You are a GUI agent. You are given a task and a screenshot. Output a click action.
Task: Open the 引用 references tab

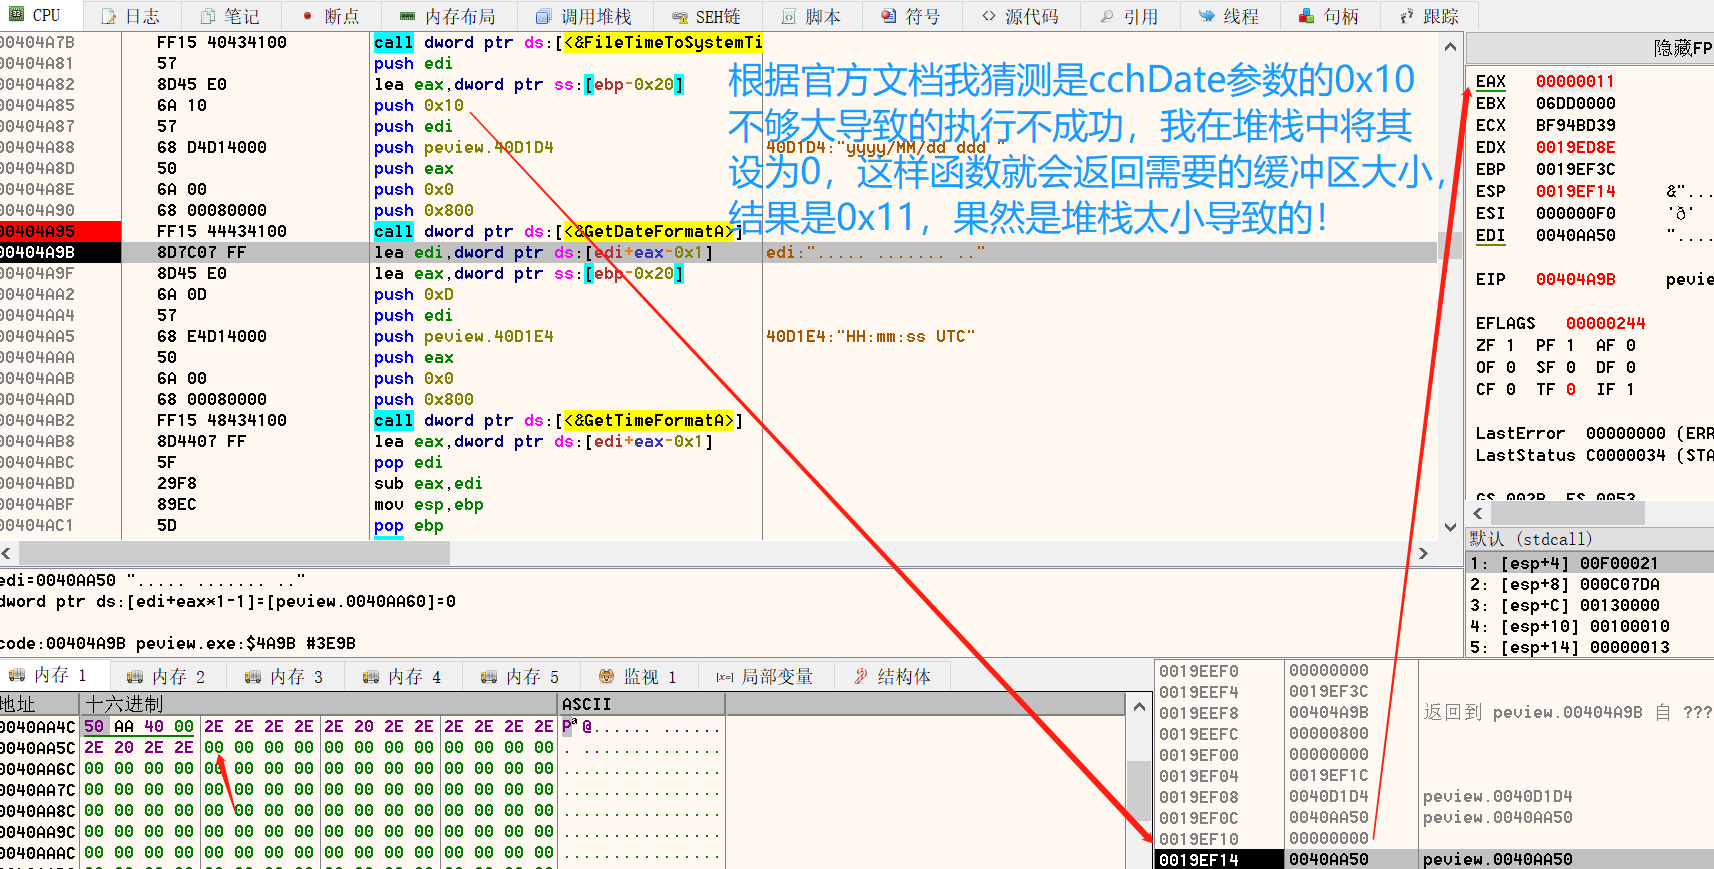pos(1130,16)
